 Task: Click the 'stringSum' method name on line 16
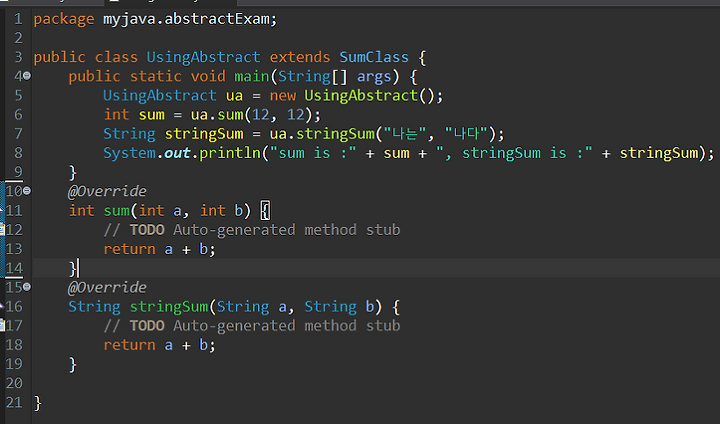pyautogui.click(x=169, y=306)
